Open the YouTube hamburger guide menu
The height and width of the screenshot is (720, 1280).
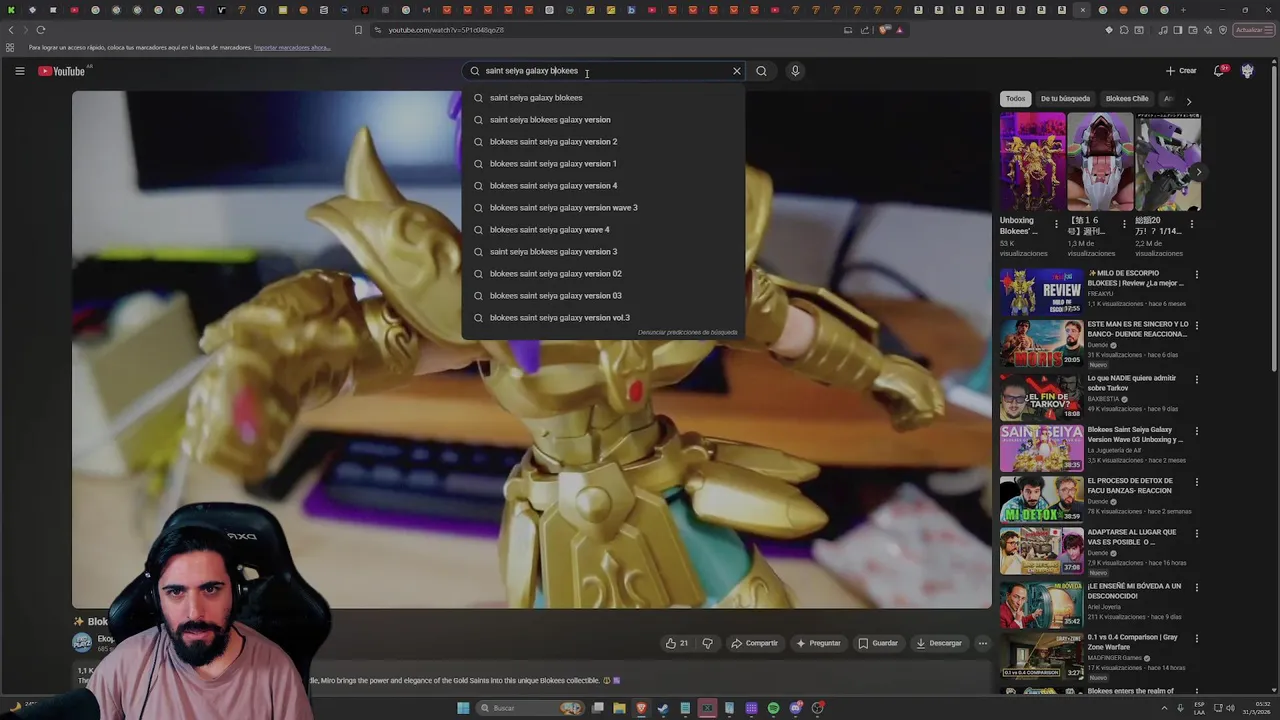pos(19,71)
